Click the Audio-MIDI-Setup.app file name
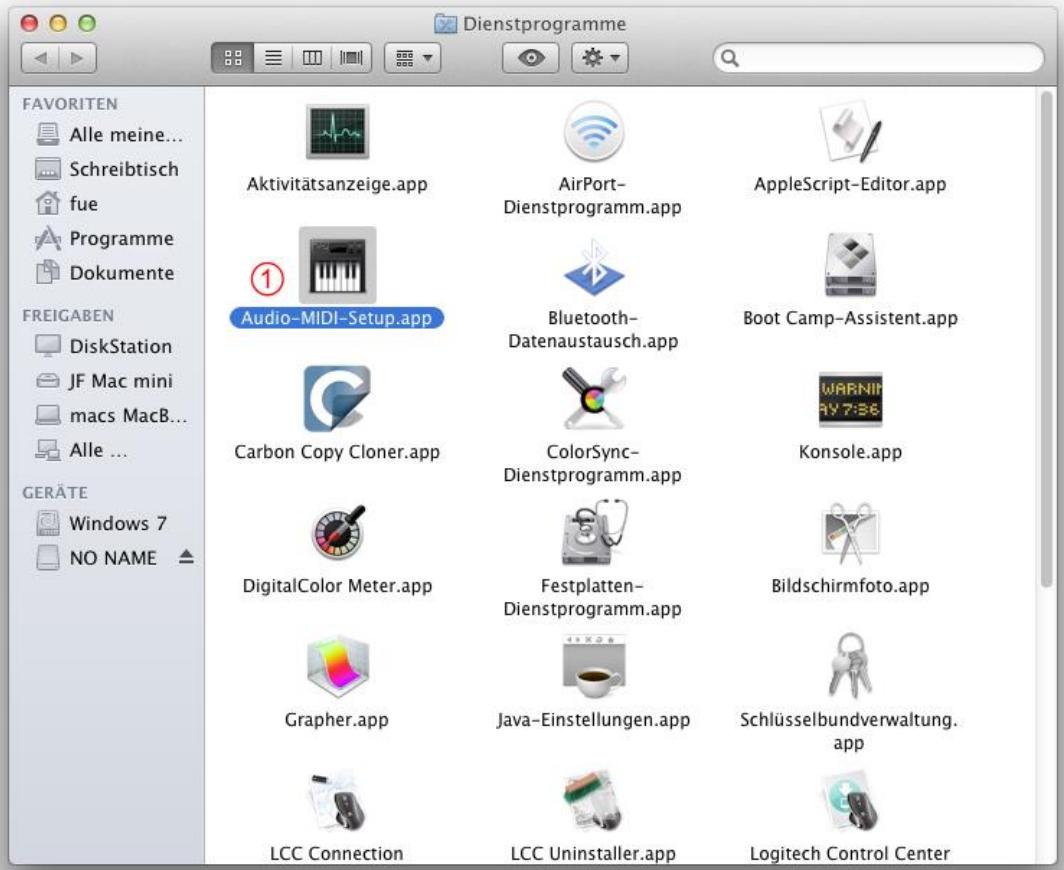Viewport: 1064px width, 870px height. point(337,318)
